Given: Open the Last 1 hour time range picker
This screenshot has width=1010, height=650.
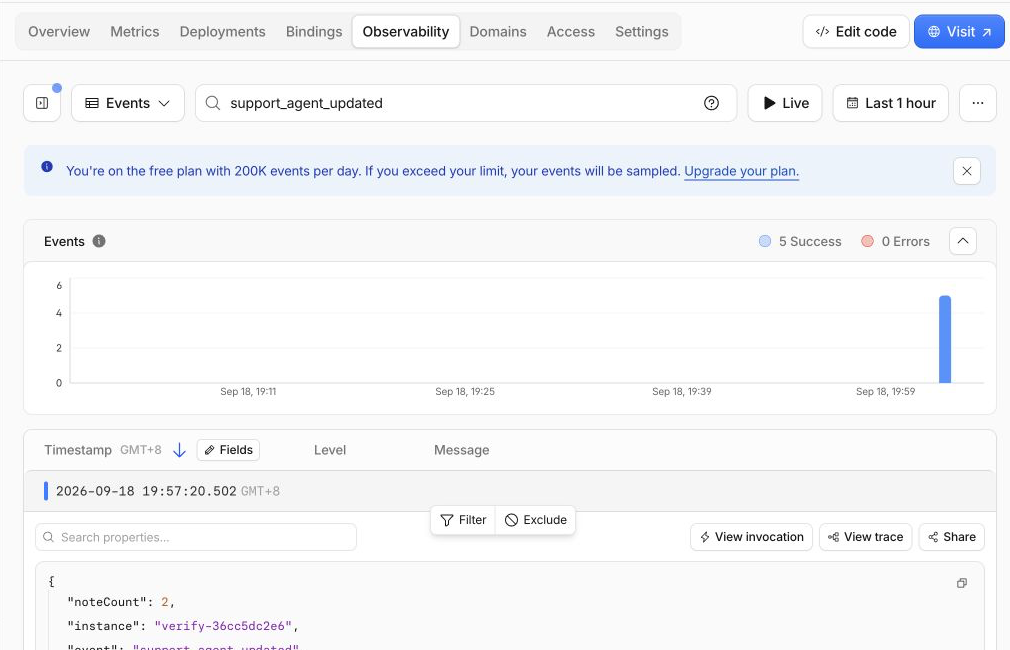Looking at the screenshot, I should (890, 103).
